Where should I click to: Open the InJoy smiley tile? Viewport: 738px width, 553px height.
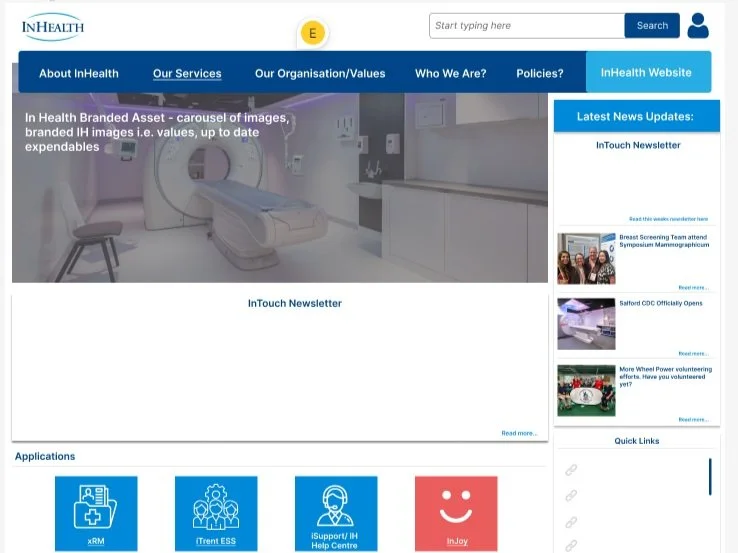(x=456, y=513)
